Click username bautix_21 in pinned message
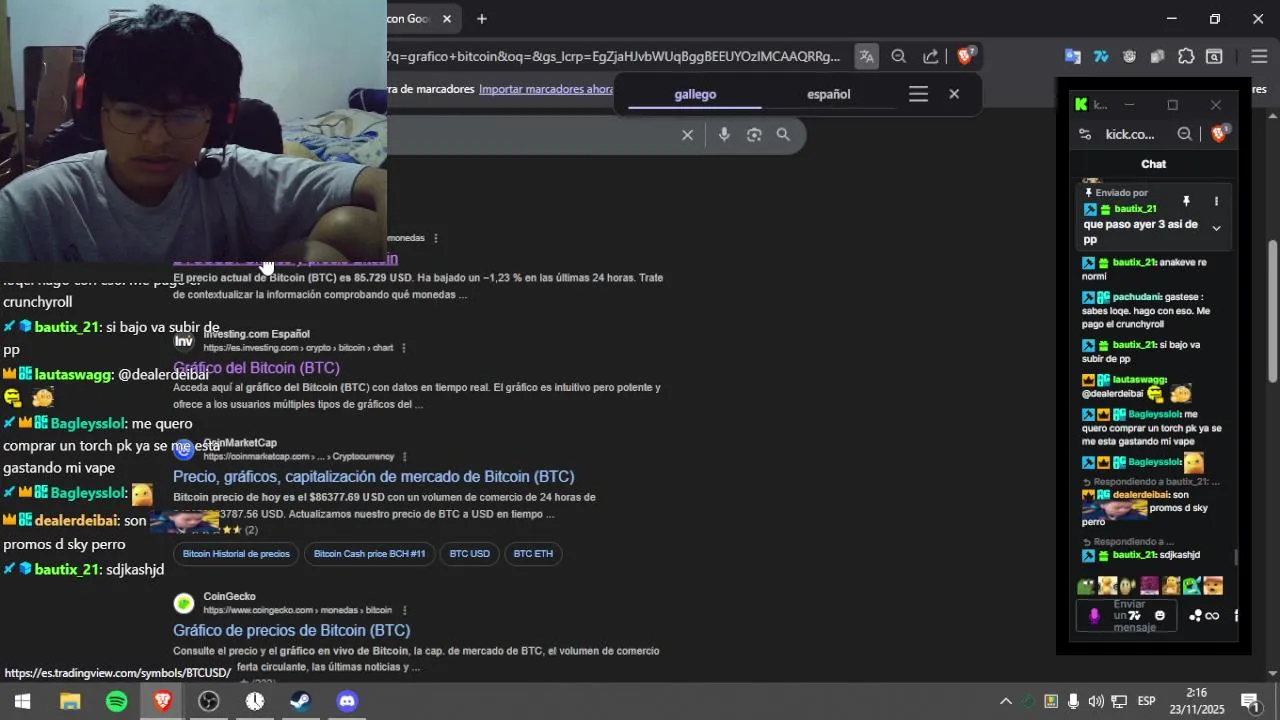 point(1135,209)
